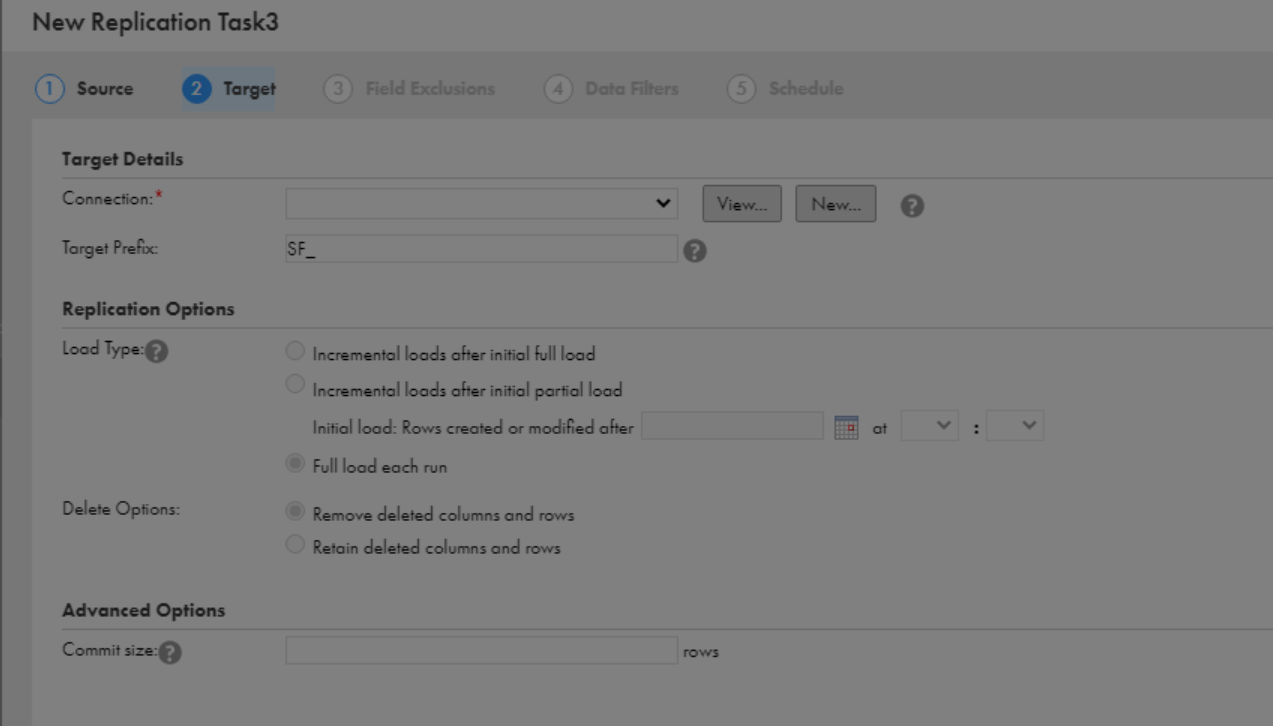Focus the Commit size rows field

[482, 650]
